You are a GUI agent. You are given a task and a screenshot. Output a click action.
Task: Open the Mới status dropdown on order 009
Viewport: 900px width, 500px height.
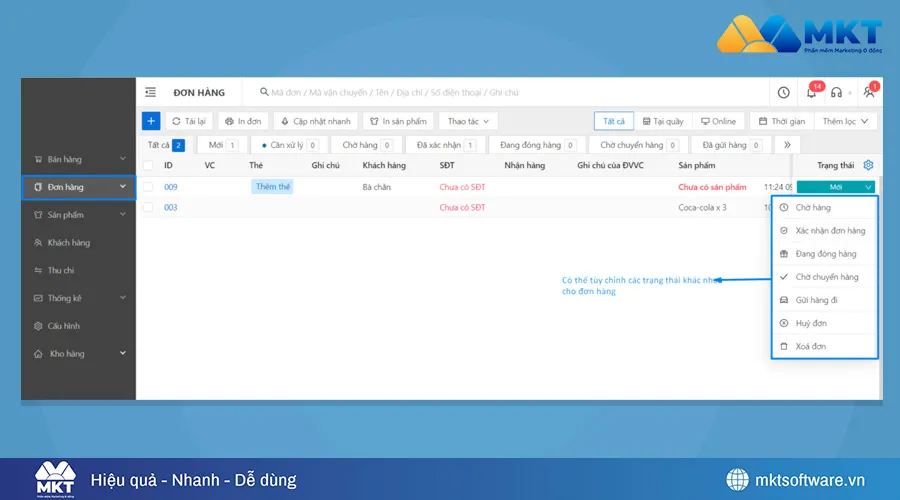tap(836, 187)
